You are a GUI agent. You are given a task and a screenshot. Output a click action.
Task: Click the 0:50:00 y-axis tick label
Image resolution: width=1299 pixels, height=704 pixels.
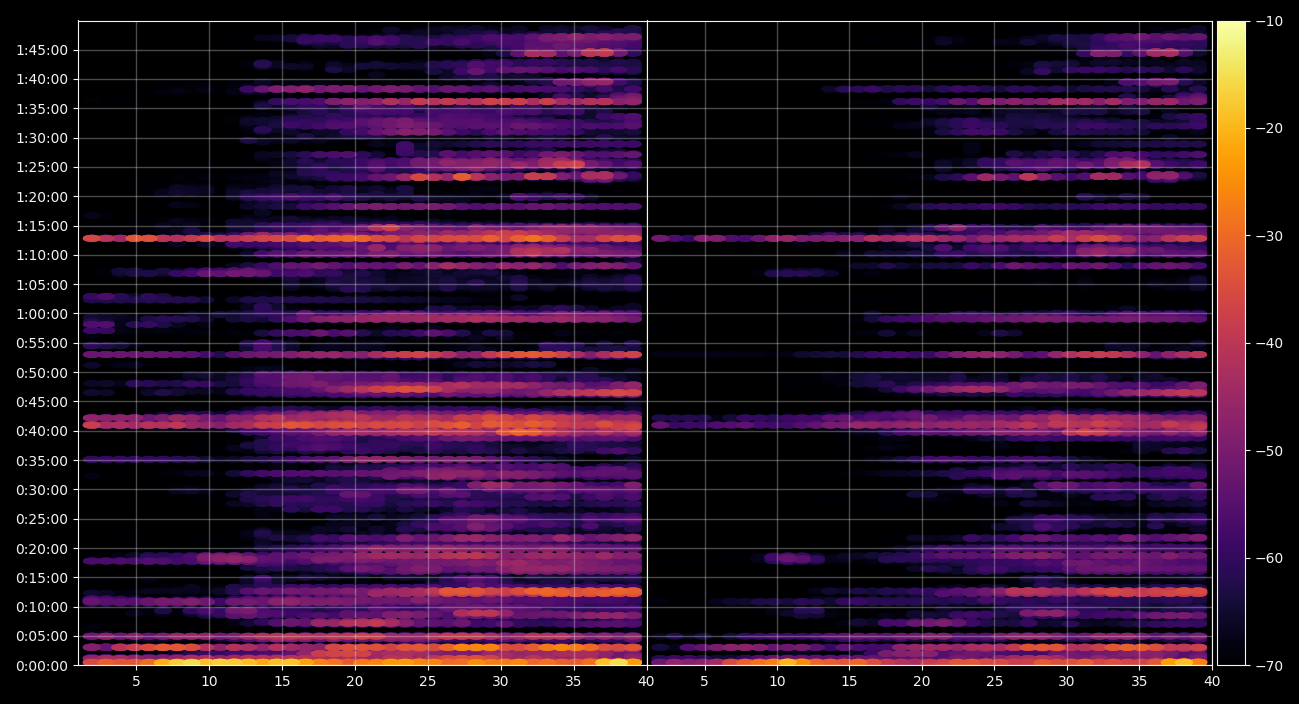pos(42,373)
